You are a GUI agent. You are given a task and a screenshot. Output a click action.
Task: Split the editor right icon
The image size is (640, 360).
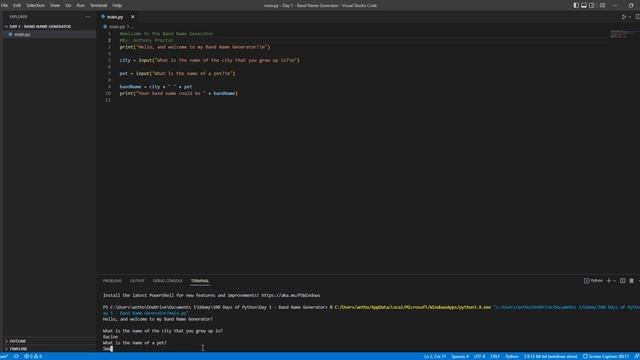[x=637, y=17]
